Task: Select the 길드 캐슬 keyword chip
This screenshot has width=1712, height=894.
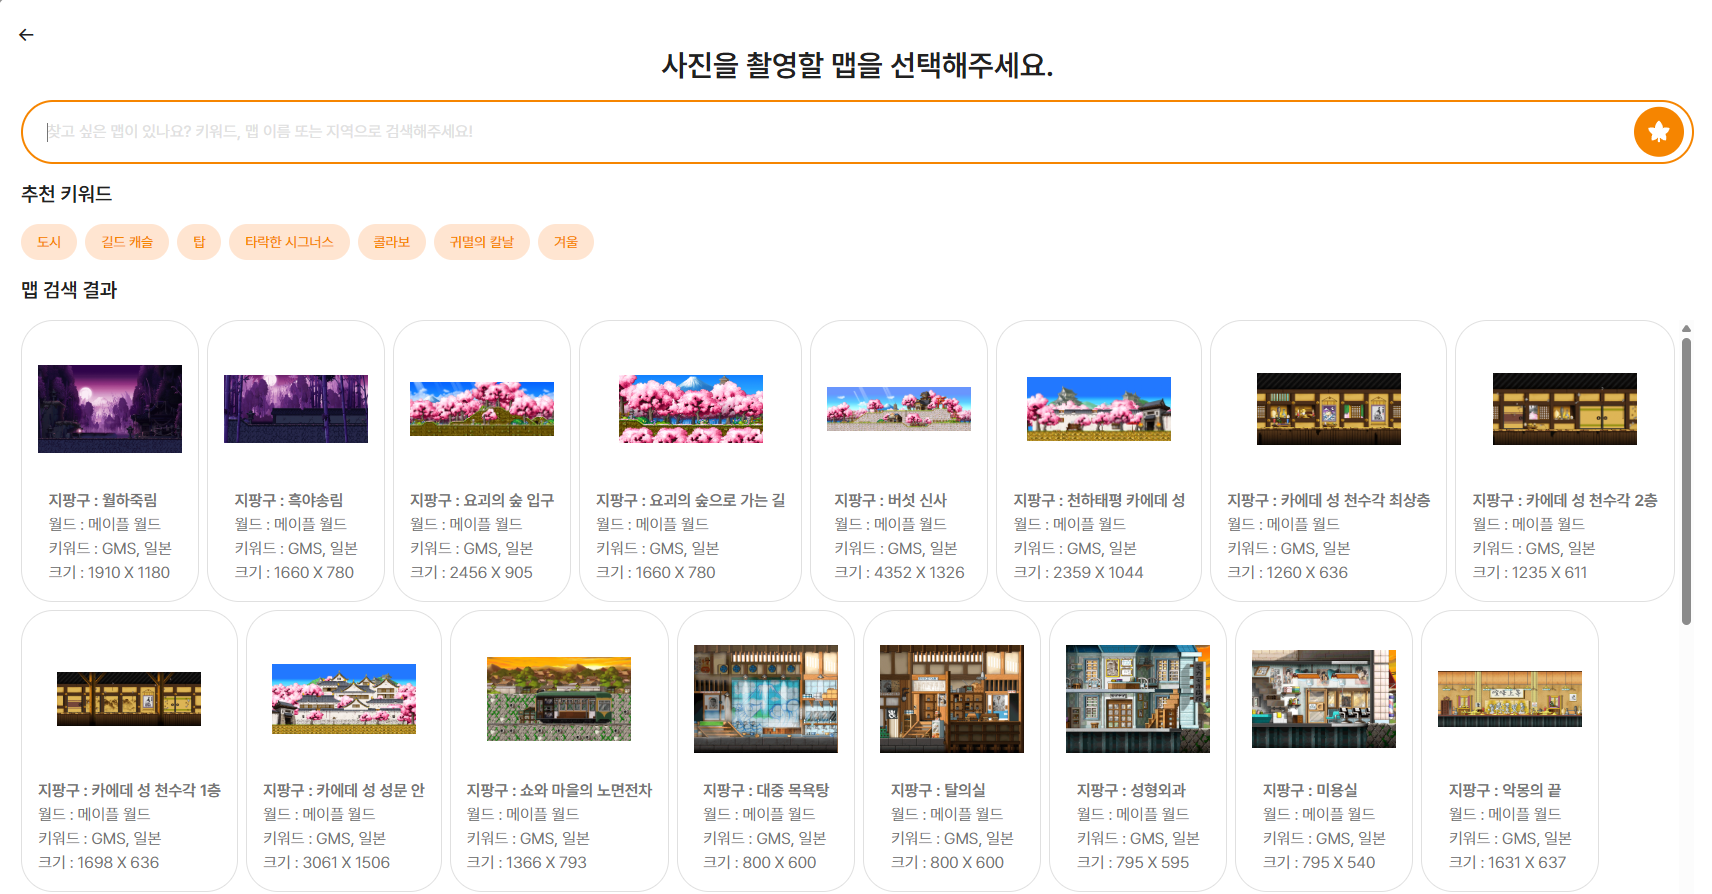Action: 127,242
